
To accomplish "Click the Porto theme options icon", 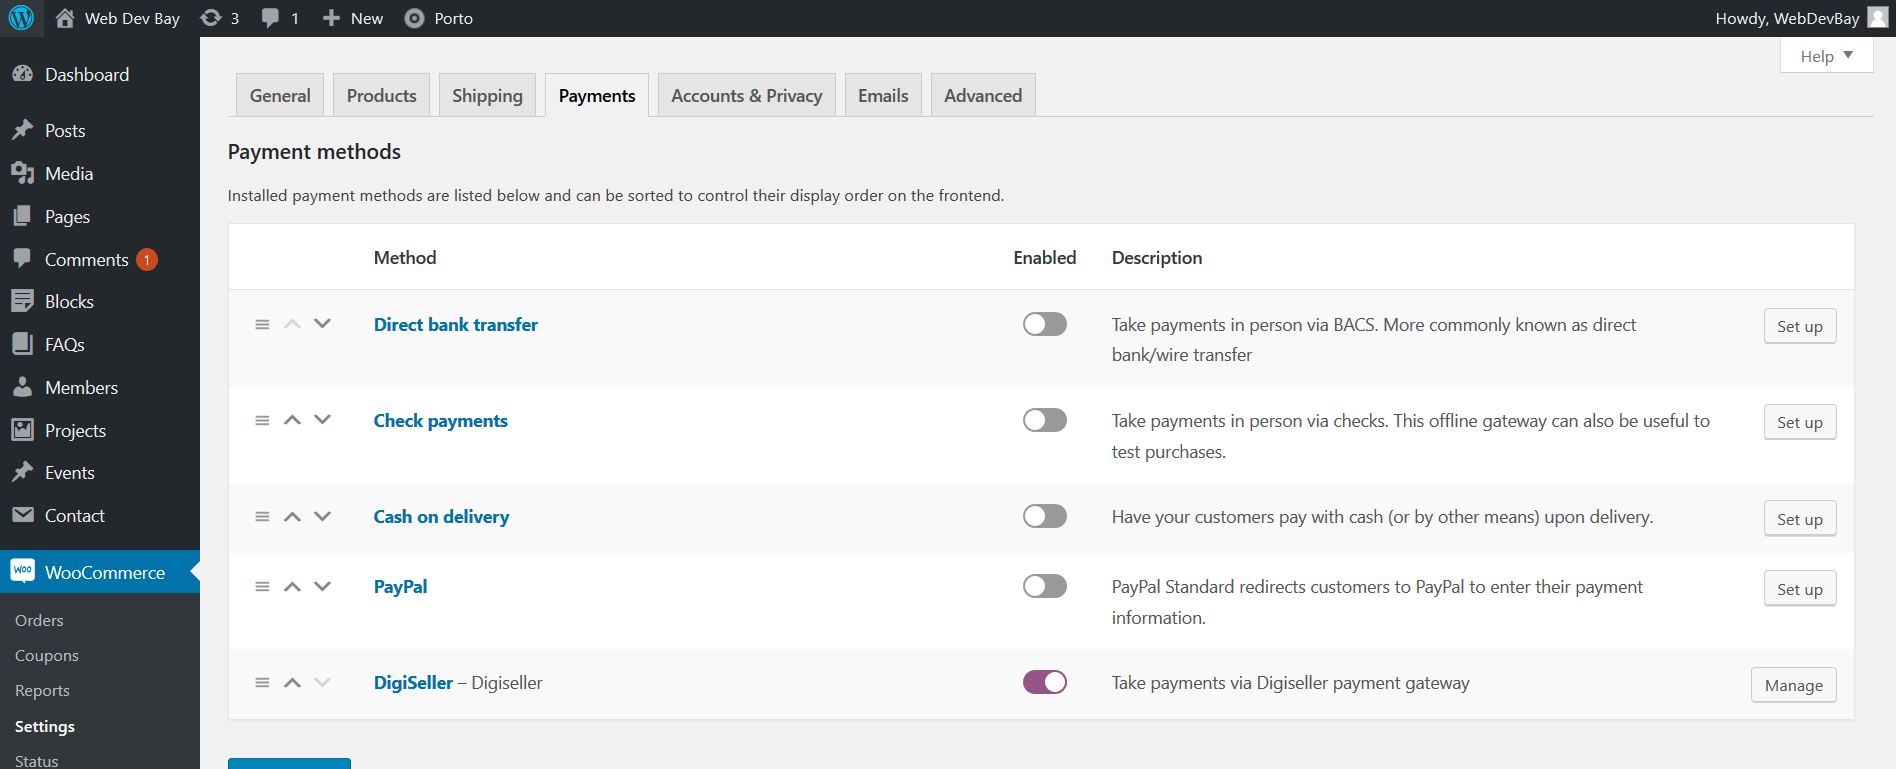I will click(414, 18).
